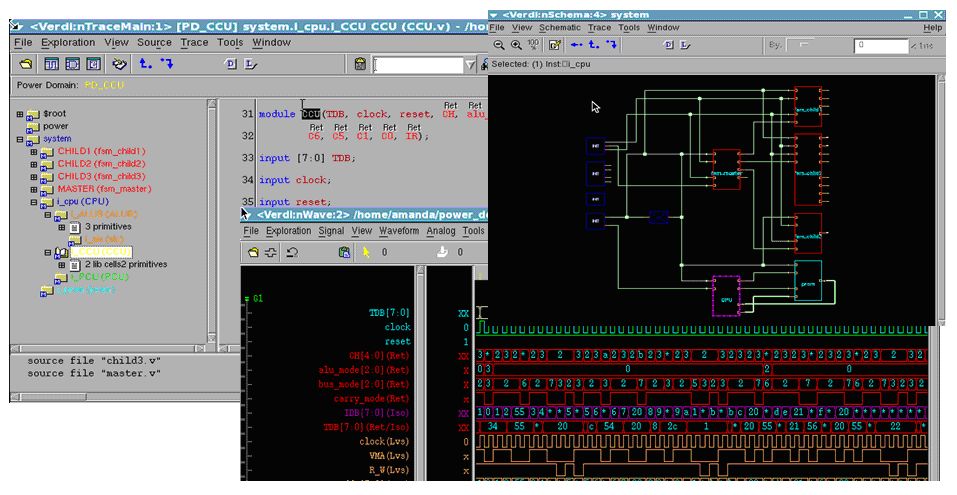
Task: Open new schematic window icon in nTrace toolbar
Action: [x=73, y=63]
